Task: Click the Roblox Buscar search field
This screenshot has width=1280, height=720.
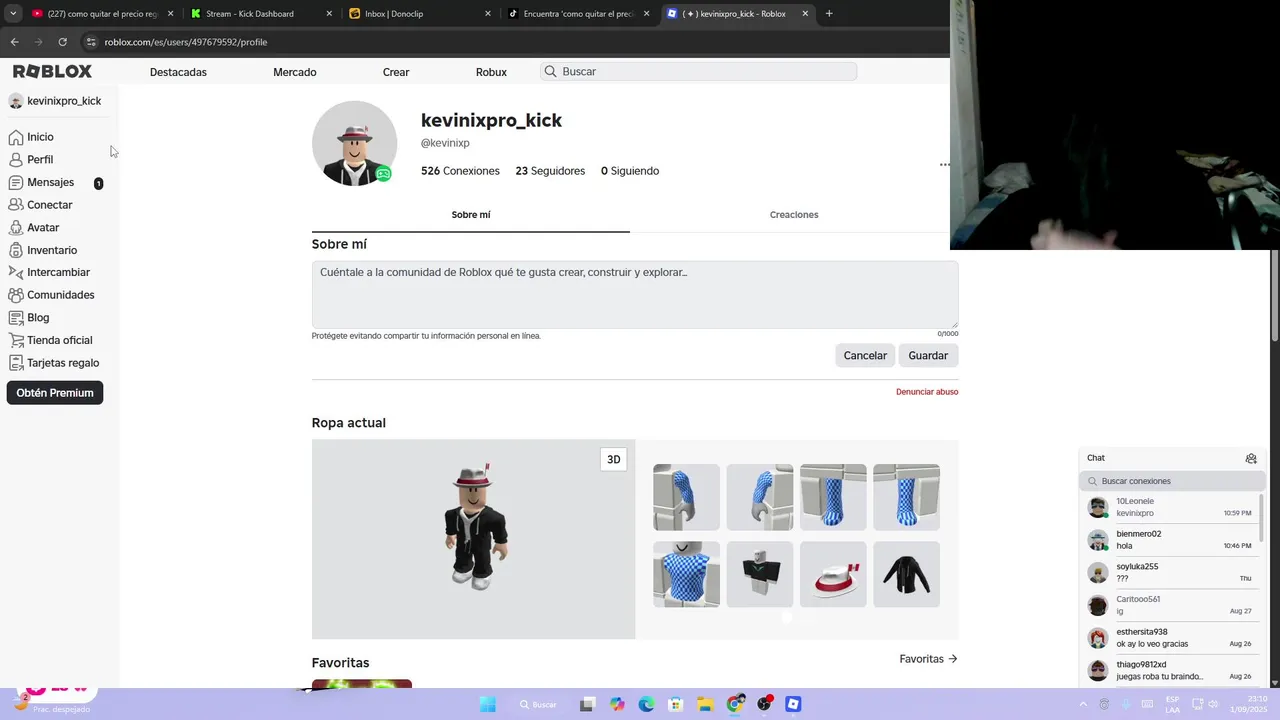Action: tap(699, 72)
